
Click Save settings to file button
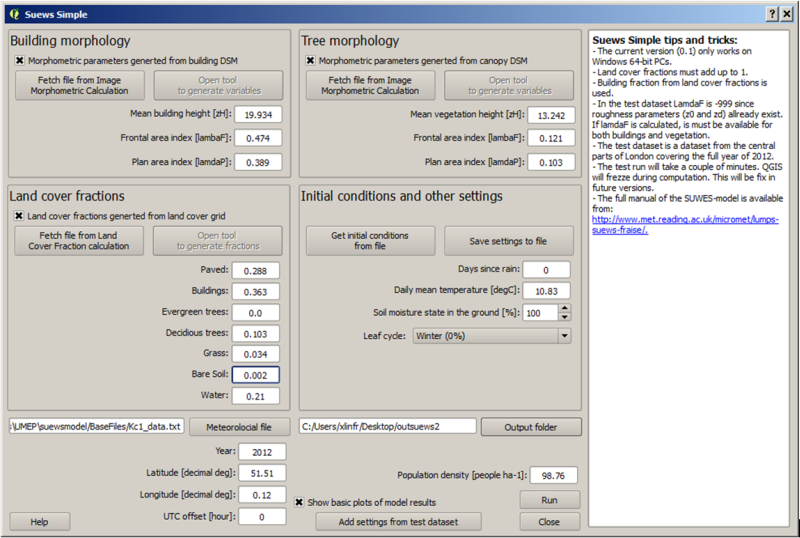click(x=509, y=241)
